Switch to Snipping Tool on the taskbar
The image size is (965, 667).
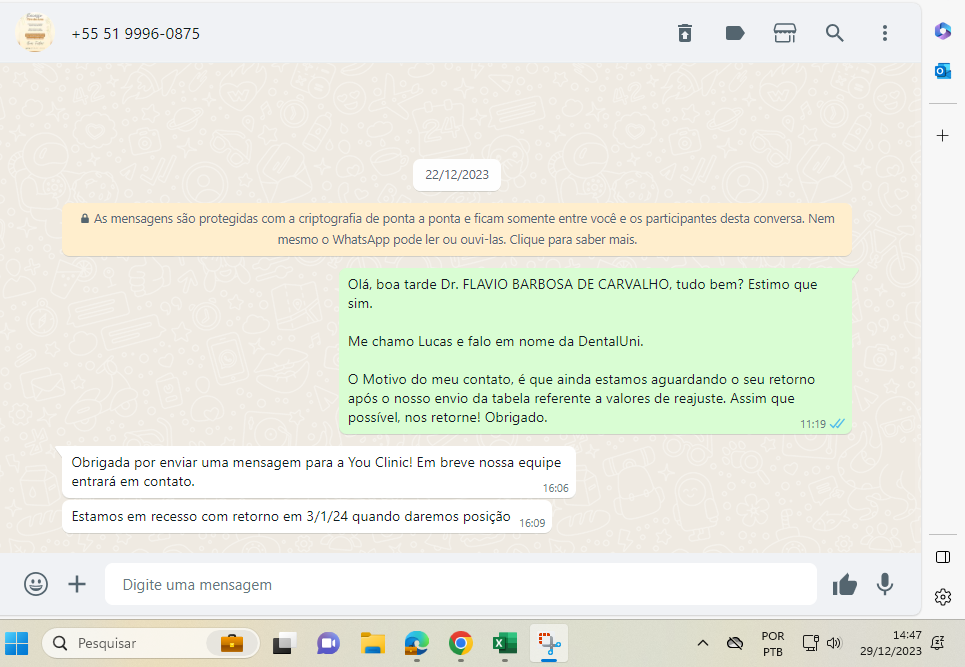click(x=549, y=644)
